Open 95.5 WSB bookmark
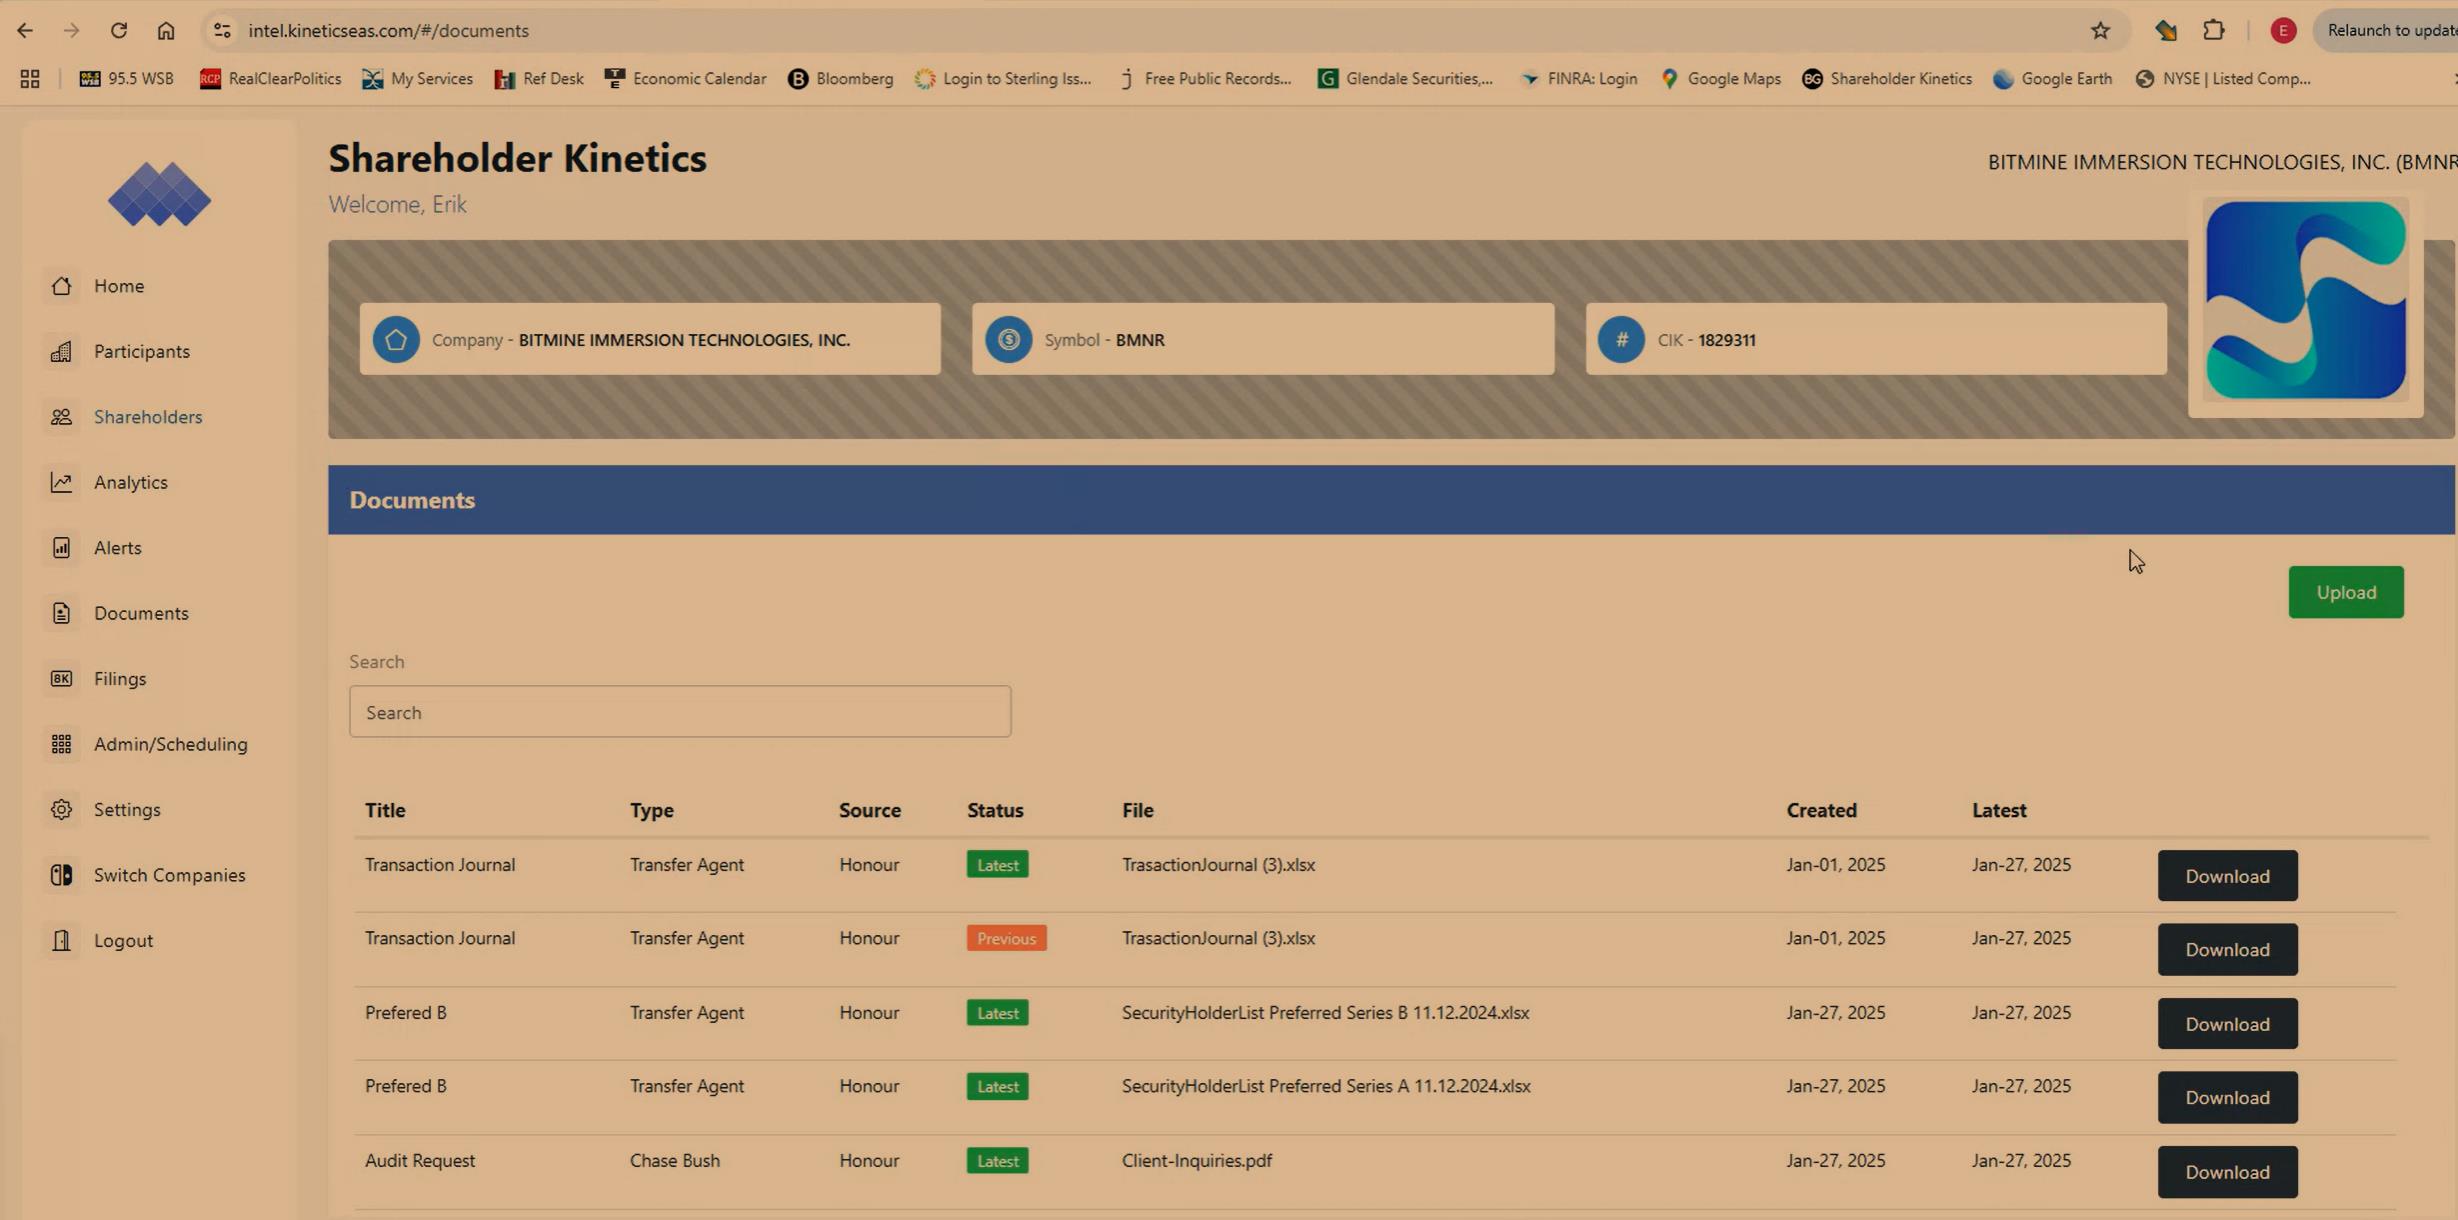The image size is (2458, 1220). tap(126, 79)
